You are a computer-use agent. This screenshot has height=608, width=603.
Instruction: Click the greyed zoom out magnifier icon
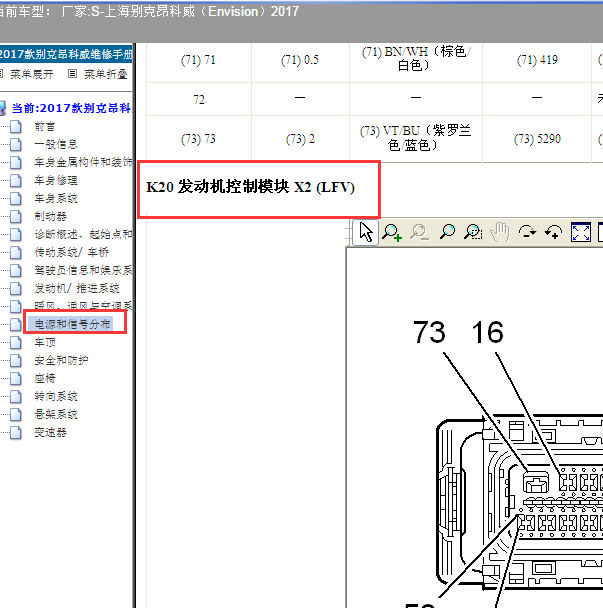[419, 233]
